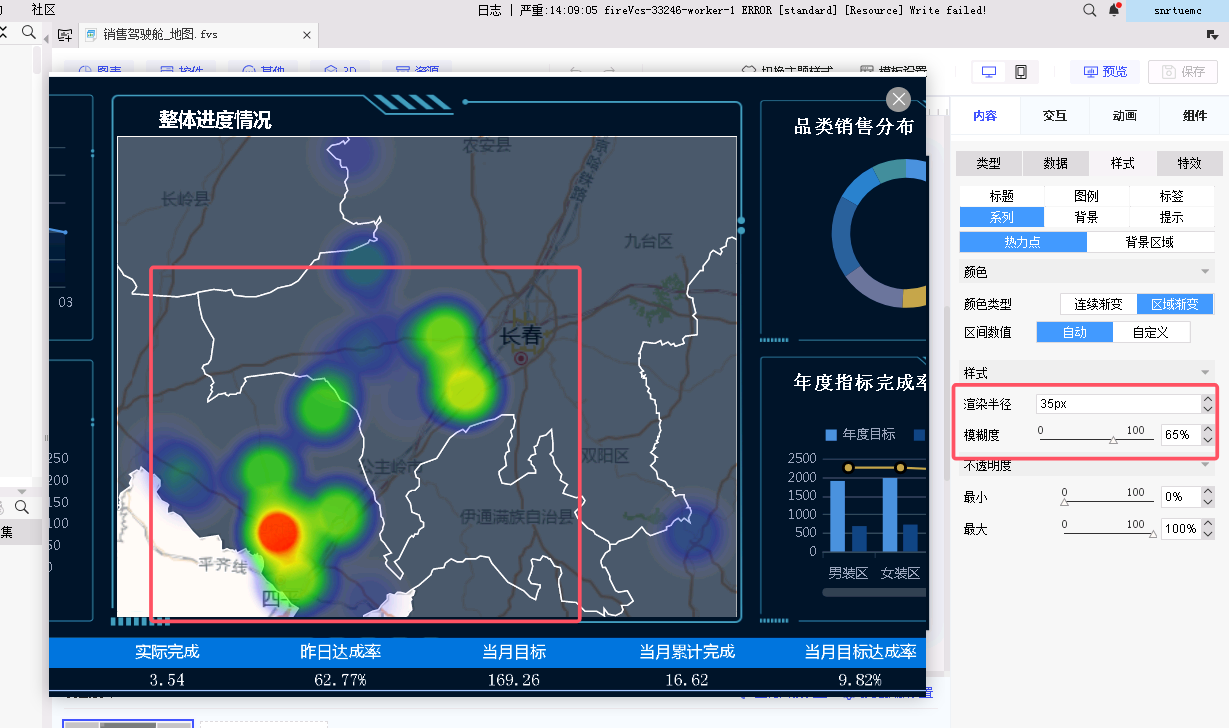Screen dimensions: 1229x728
Task: Select 区域渐变 color type
Action: pos(1174,304)
